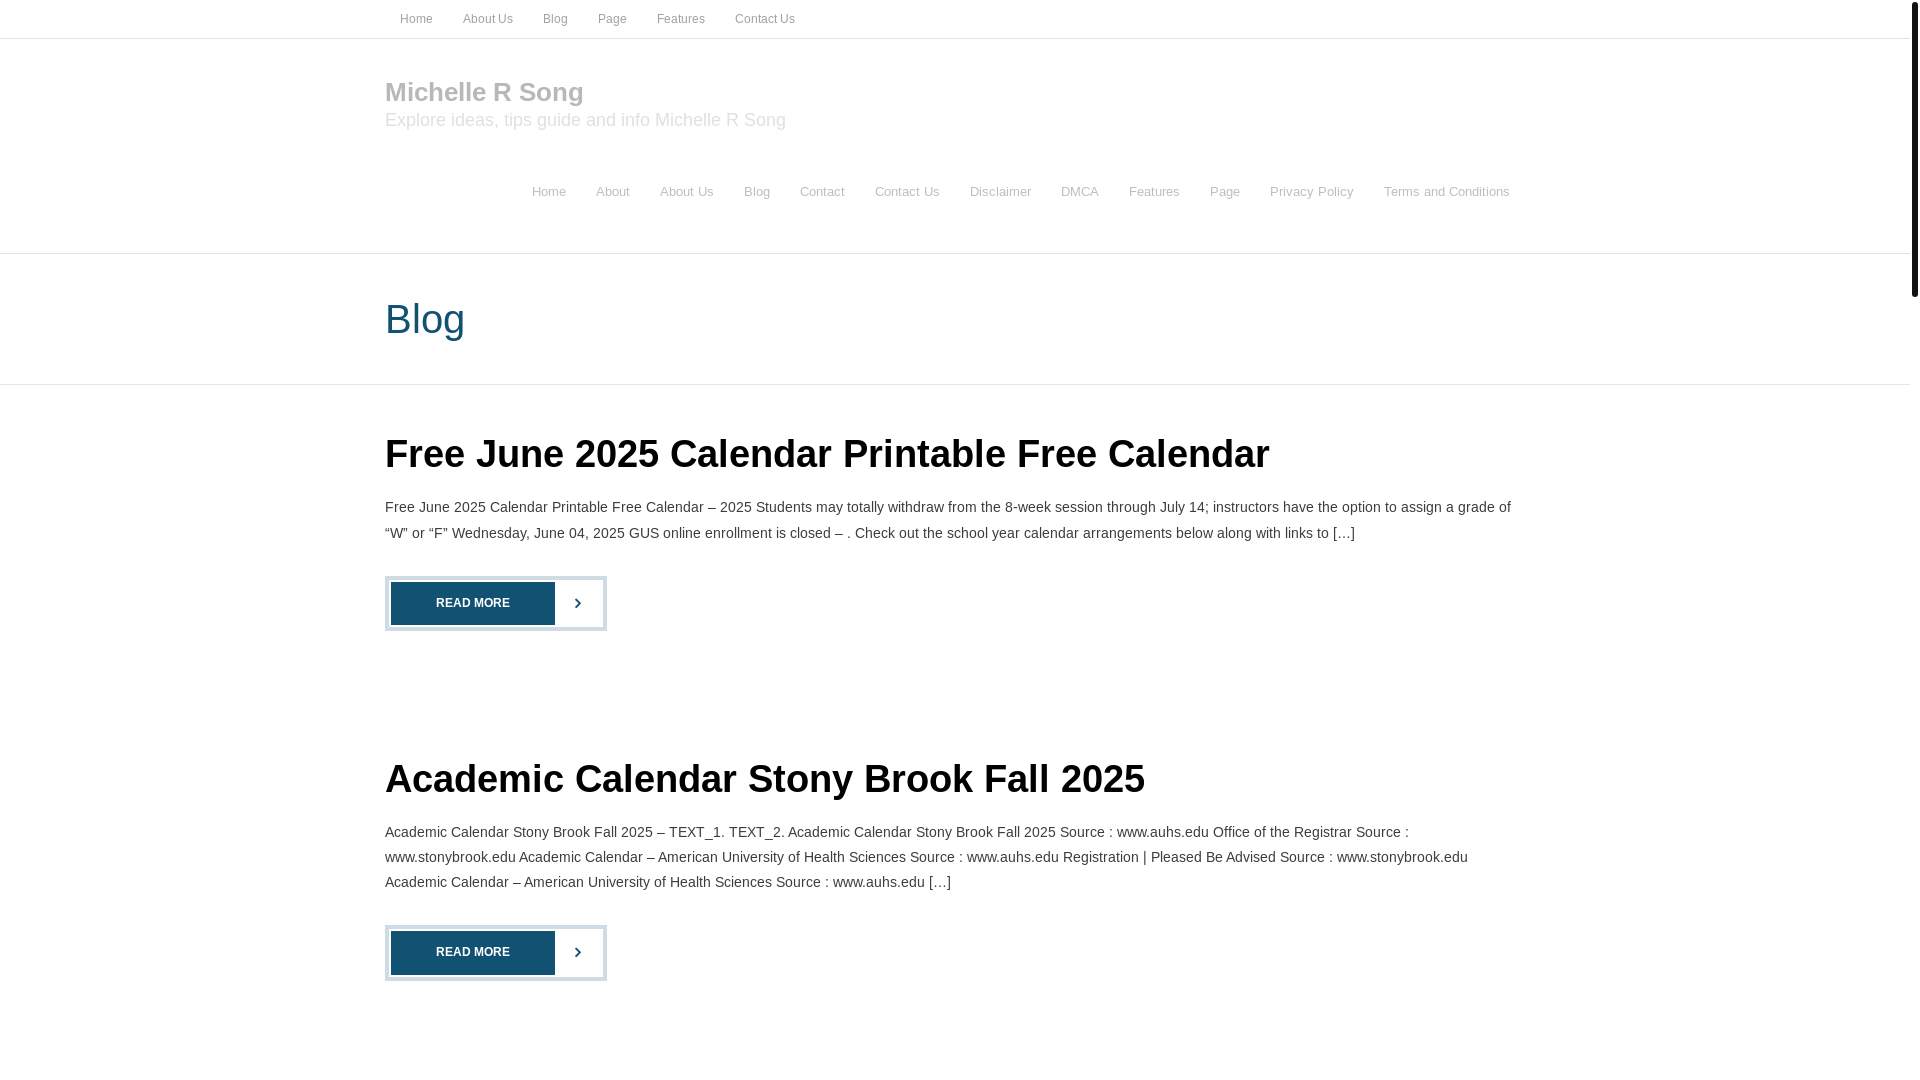Select About Us in the top bar menu
Screen dimensions: 1920x1080
[x=488, y=19]
